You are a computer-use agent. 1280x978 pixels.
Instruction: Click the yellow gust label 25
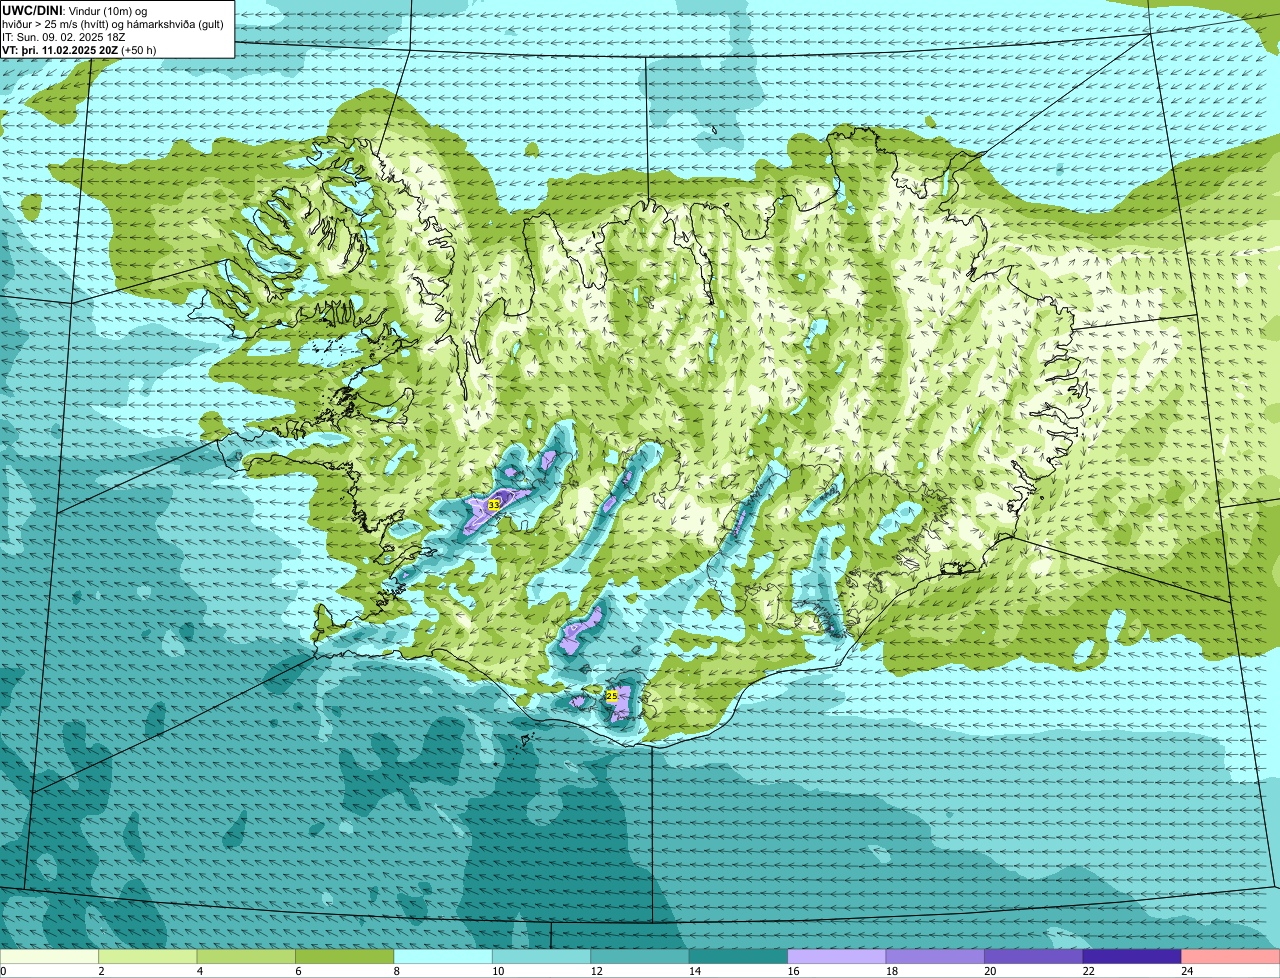[612, 696]
